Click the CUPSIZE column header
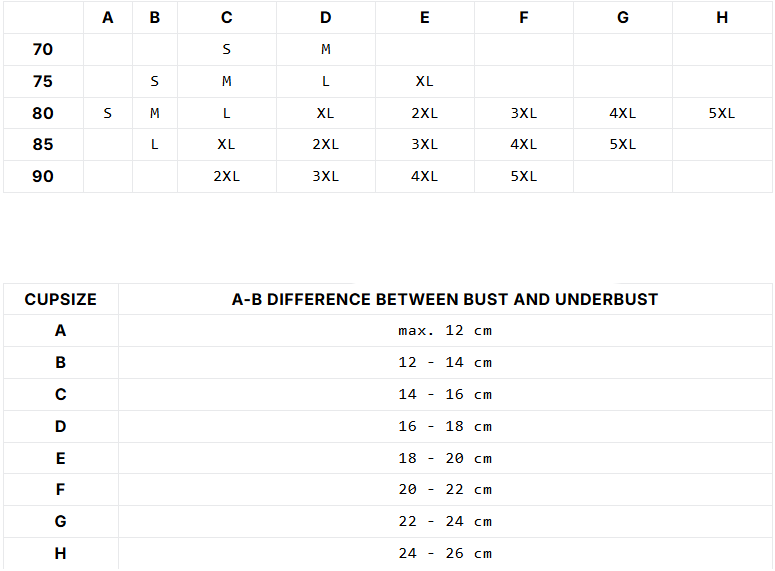The width and height of the screenshot is (775, 571). pos(60,299)
